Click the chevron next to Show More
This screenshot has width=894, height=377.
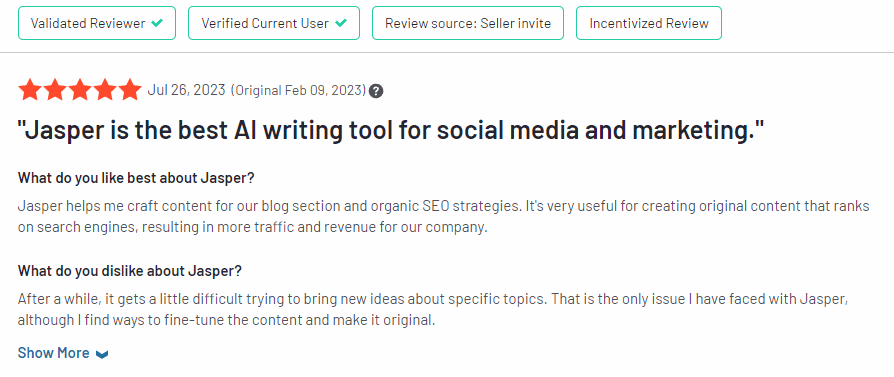102,354
